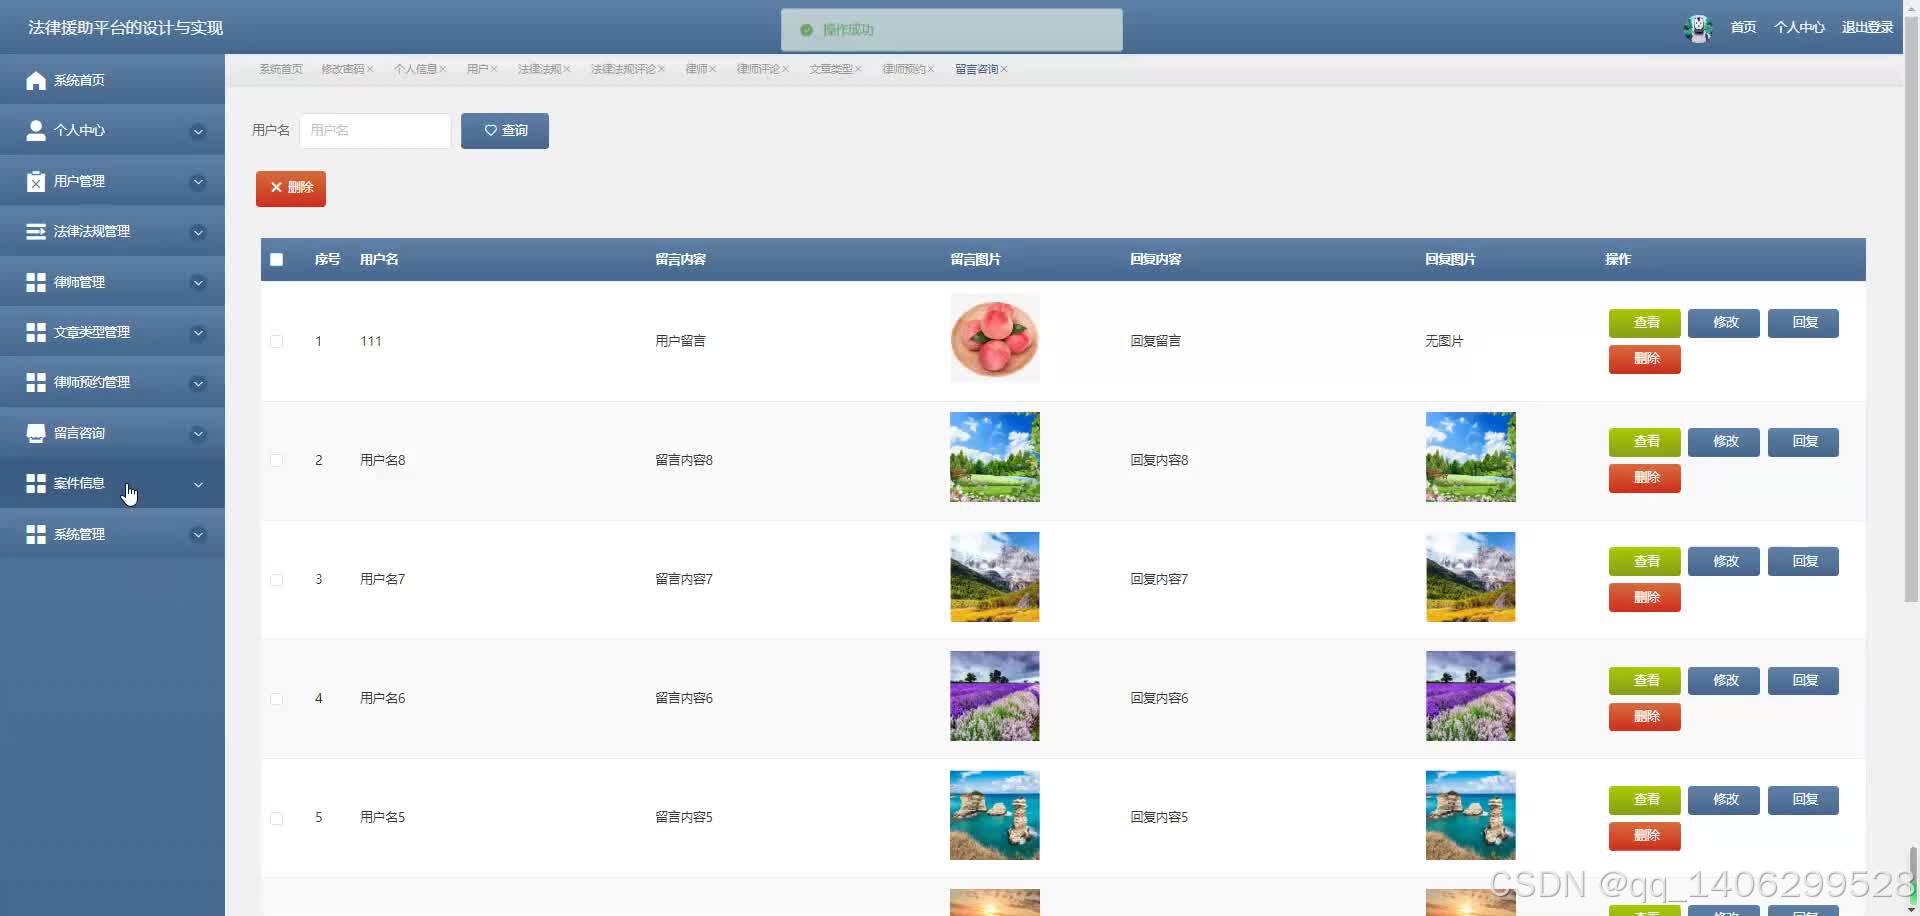Viewport: 1920px width, 916px height.
Task: Click the 用户名 search input field
Action: 375,131
